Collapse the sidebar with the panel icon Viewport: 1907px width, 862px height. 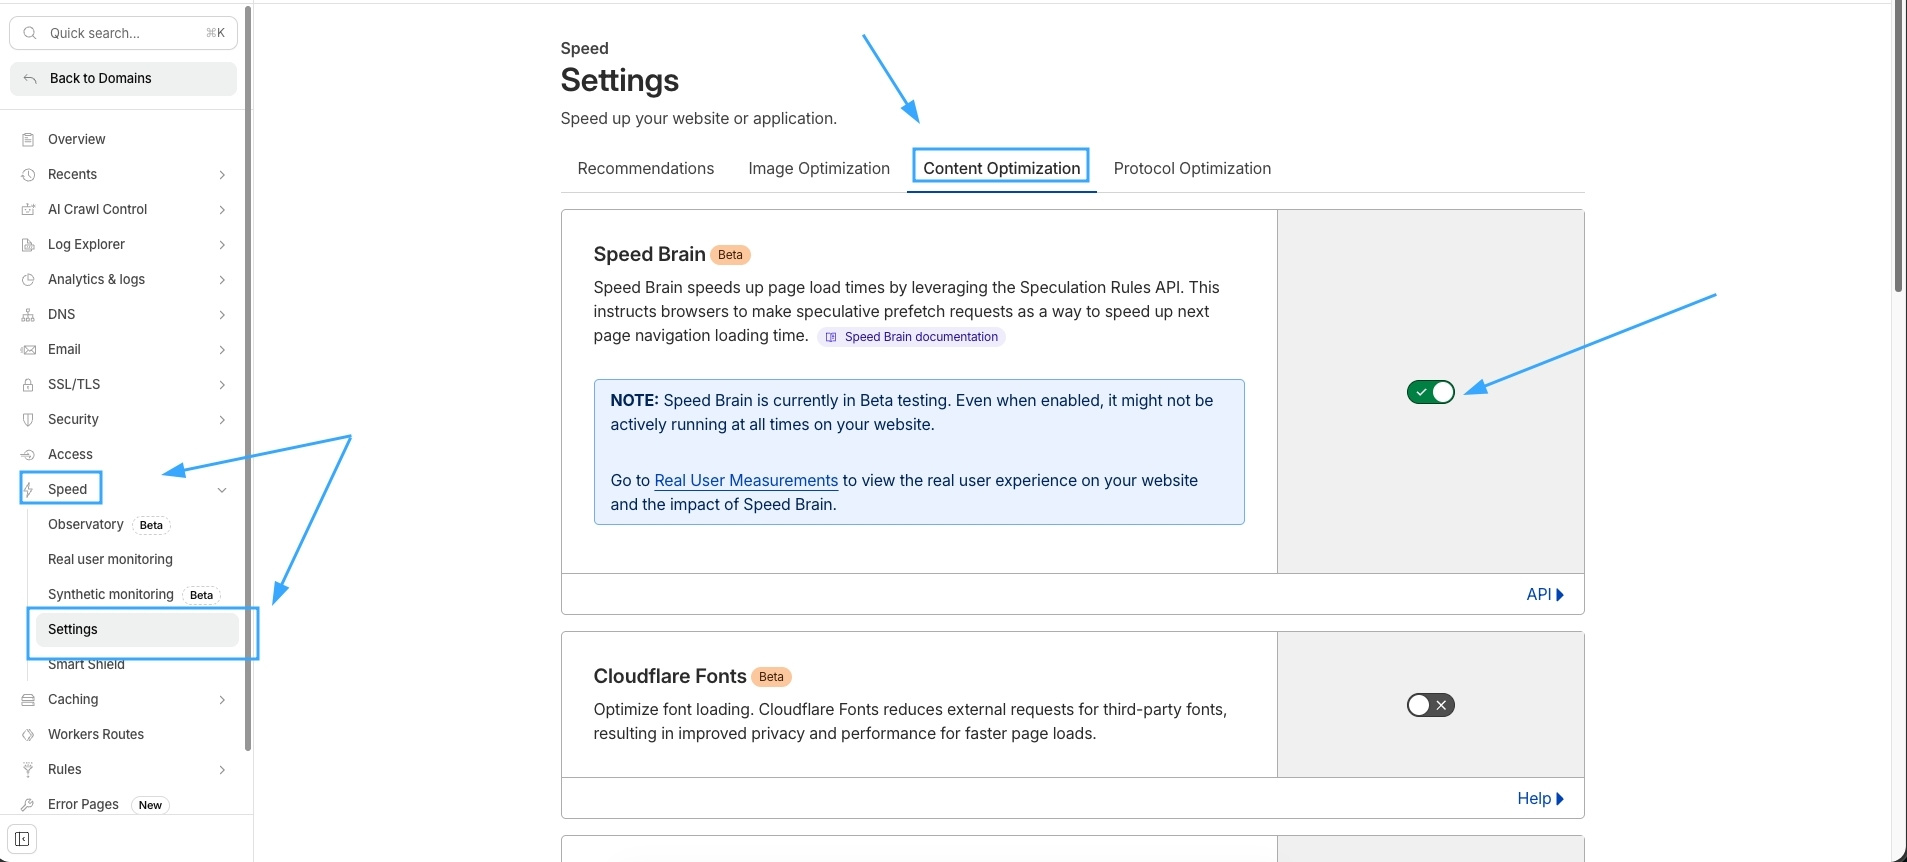click(22, 839)
